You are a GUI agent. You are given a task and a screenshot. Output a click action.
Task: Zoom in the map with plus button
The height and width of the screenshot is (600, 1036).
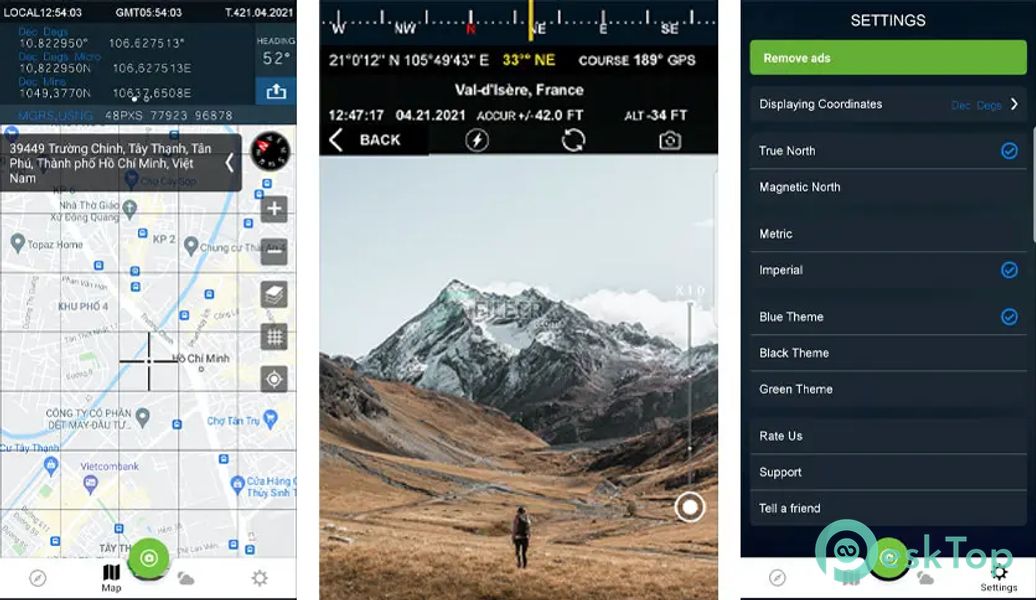click(x=274, y=209)
